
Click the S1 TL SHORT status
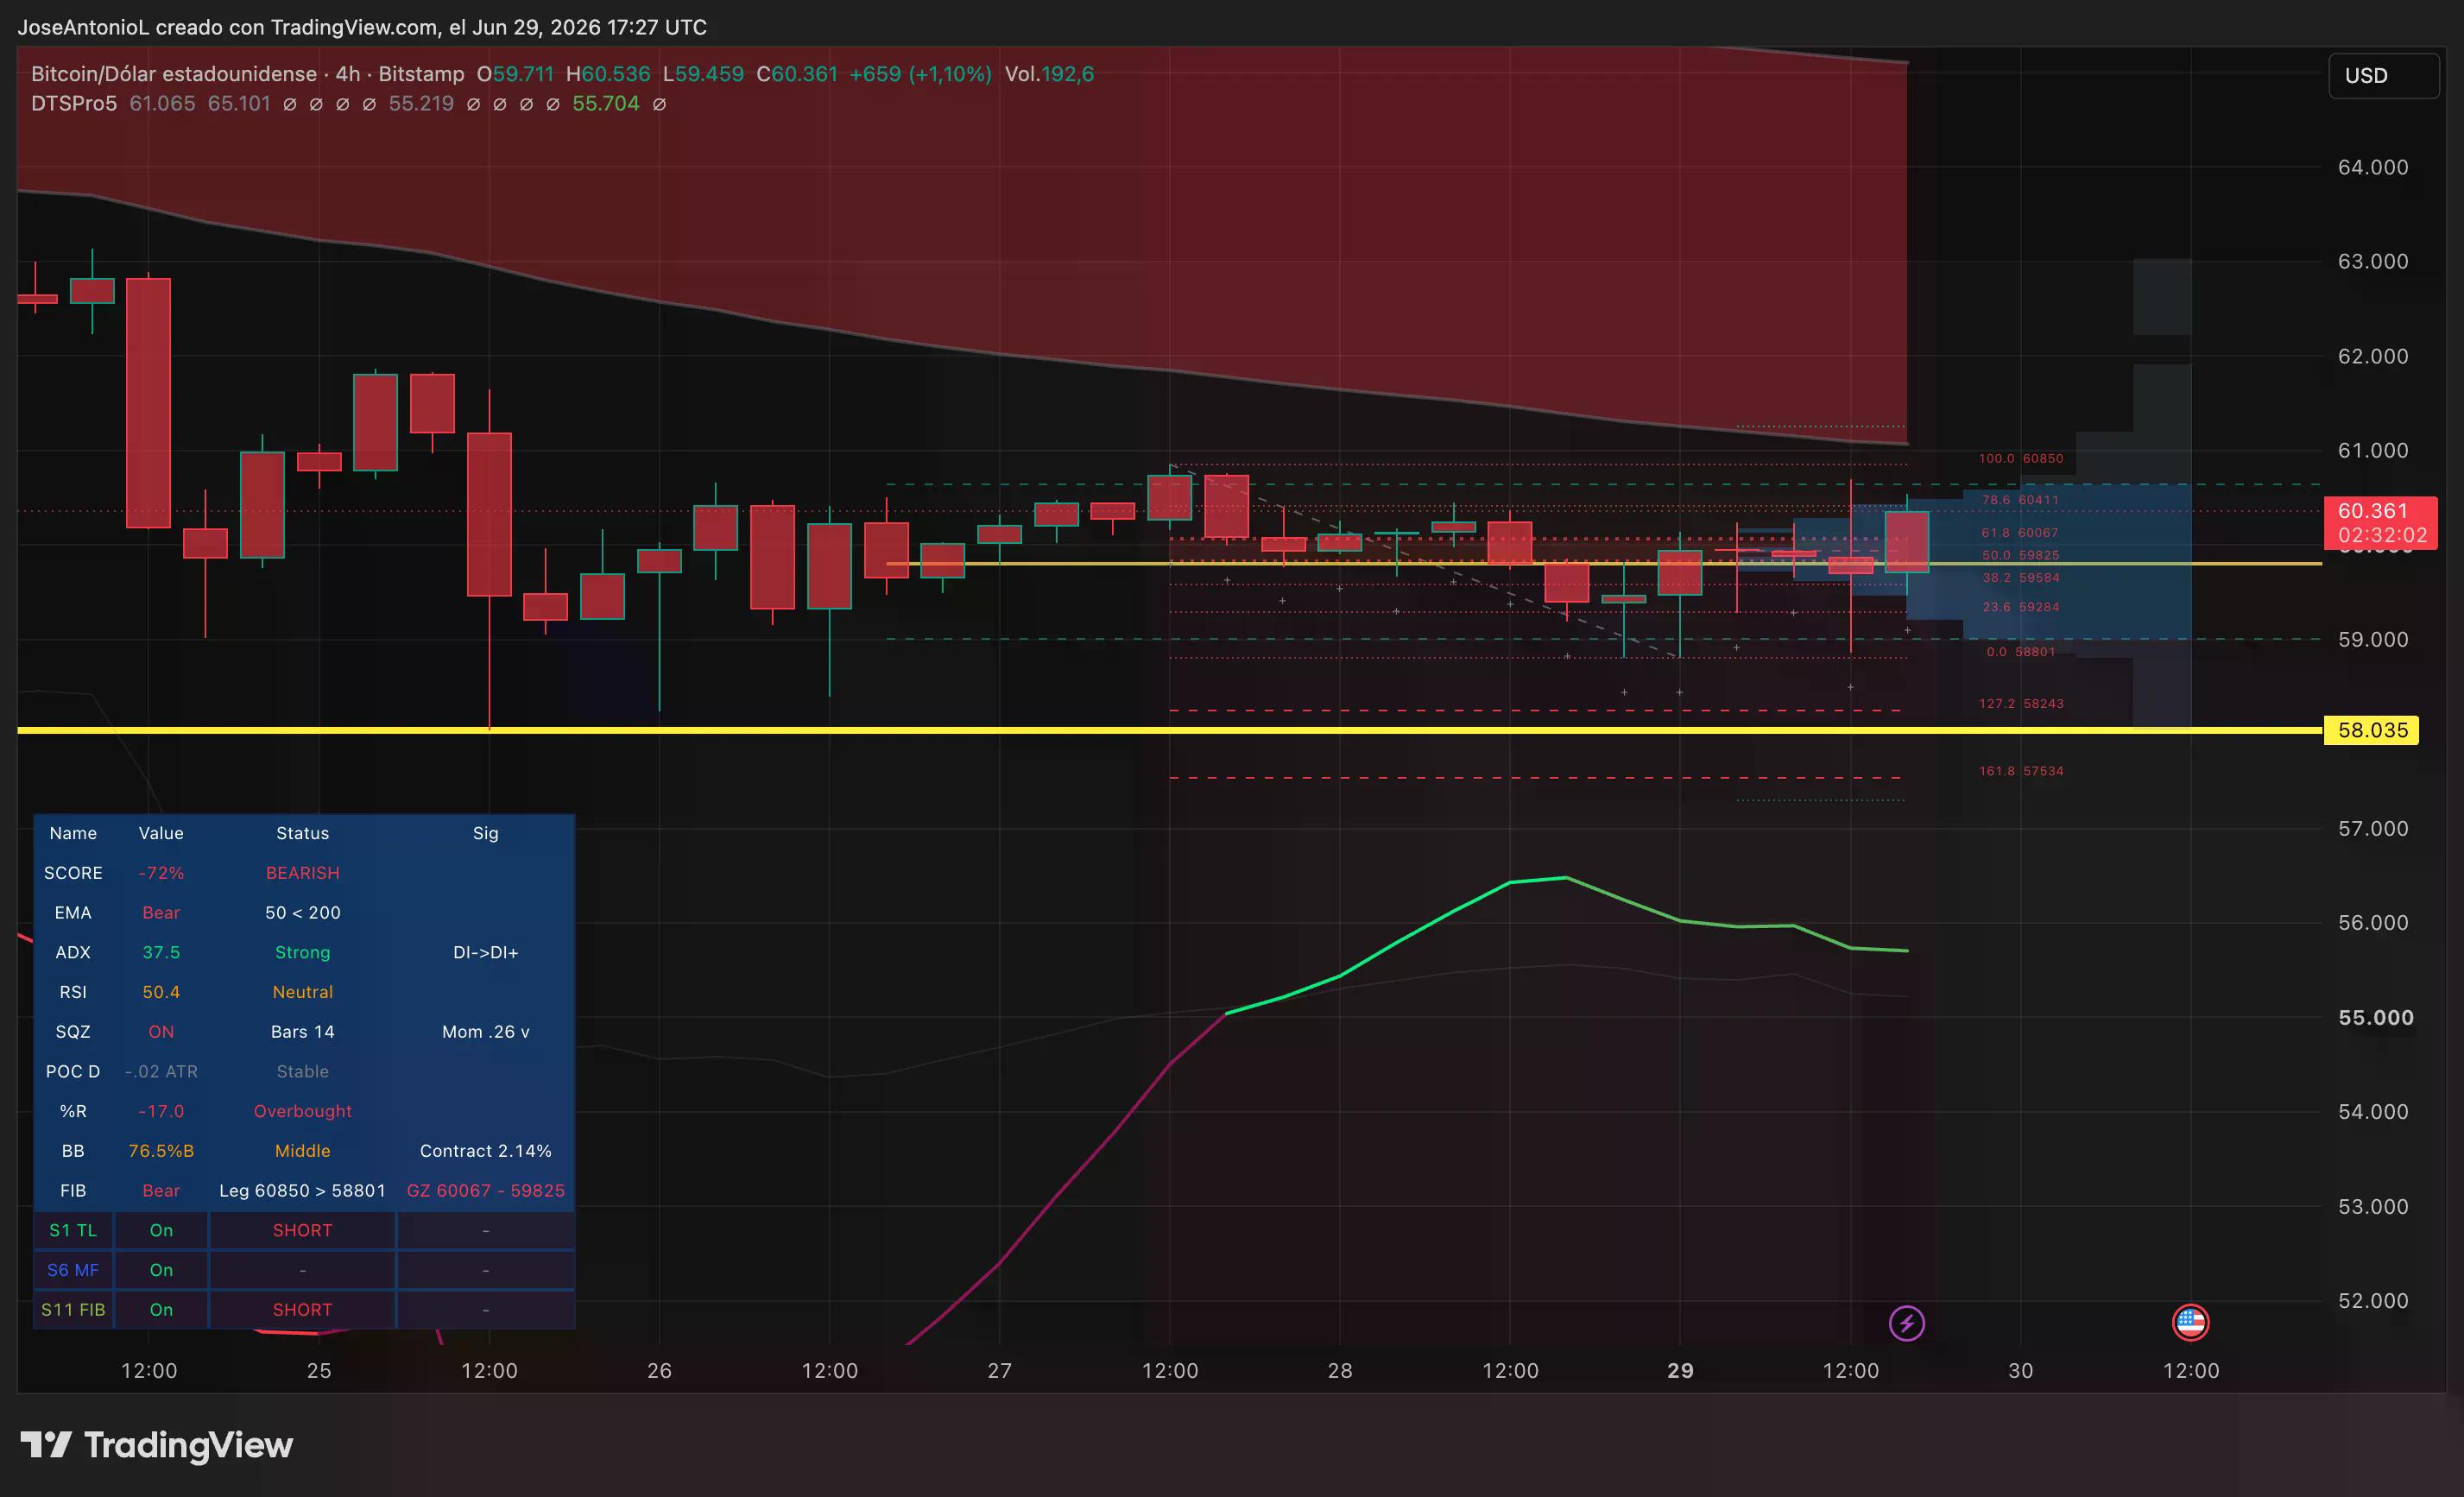(303, 1231)
